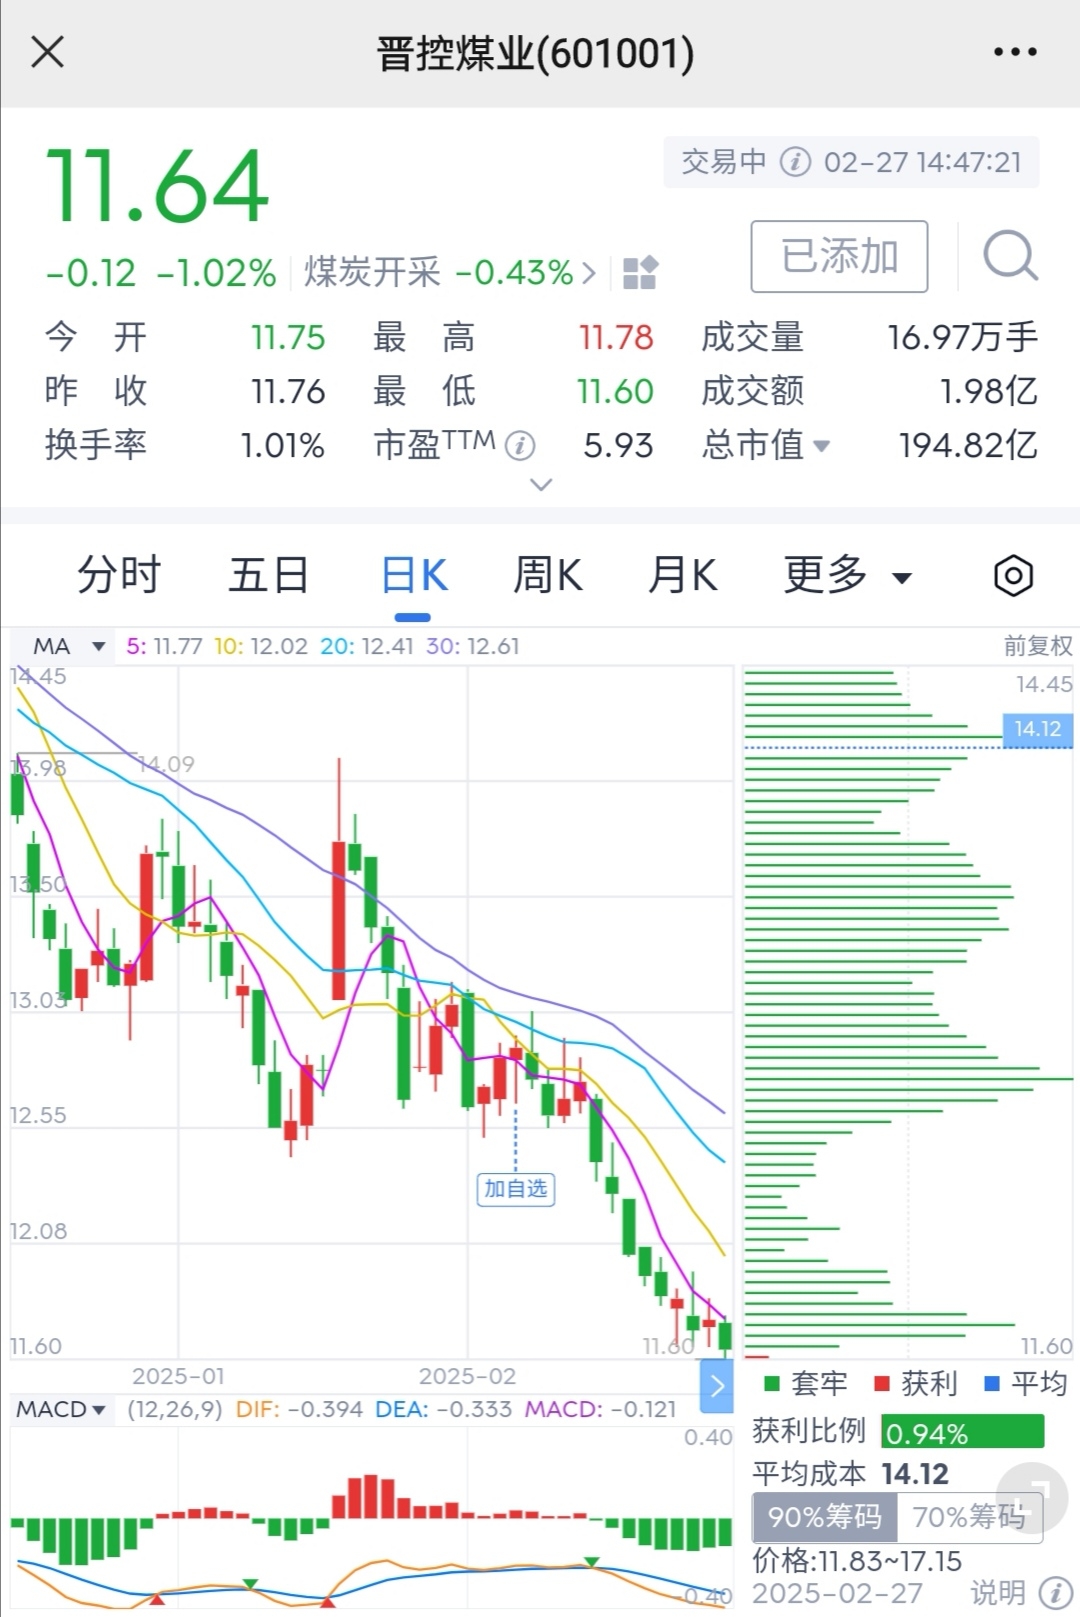This screenshot has width=1080, height=1617.
Task: Select the 日K chart tab
Action: click(x=414, y=575)
